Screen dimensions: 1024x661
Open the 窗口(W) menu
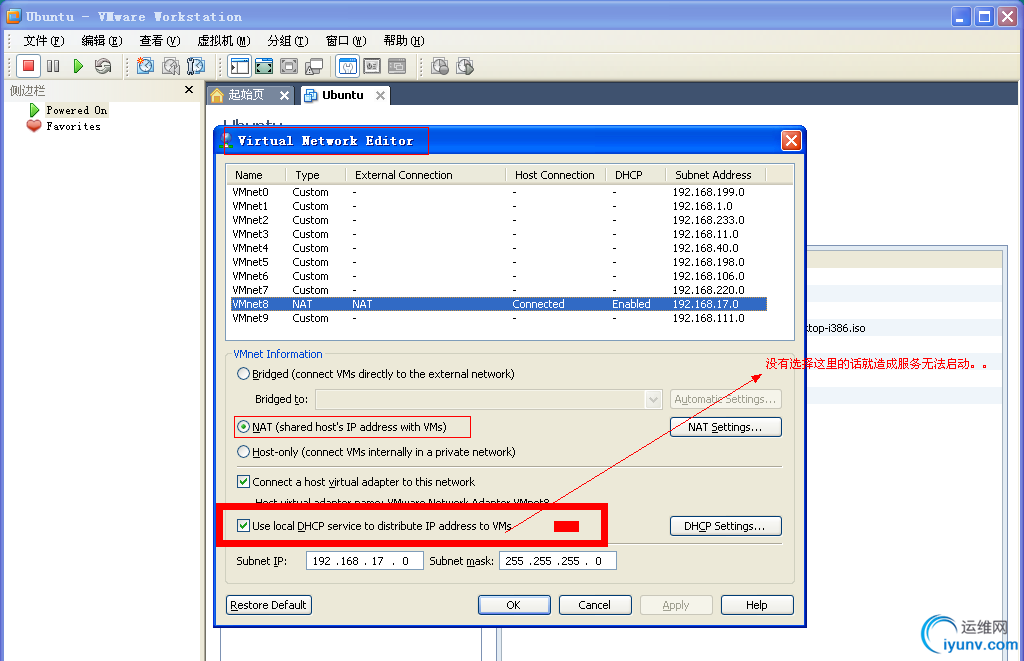point(346,41)
